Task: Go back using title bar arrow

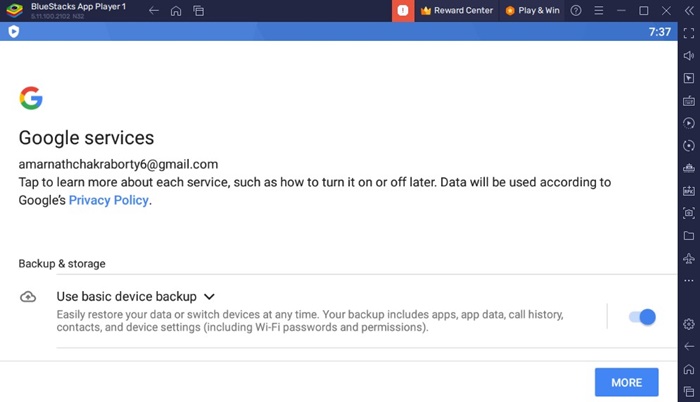Action: coord(154,11)
